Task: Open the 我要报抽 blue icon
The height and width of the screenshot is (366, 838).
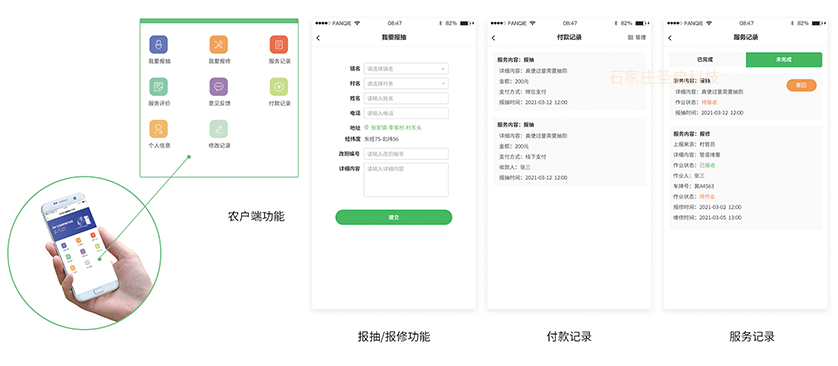Action: pyautogui.click(x=158, y=44)
